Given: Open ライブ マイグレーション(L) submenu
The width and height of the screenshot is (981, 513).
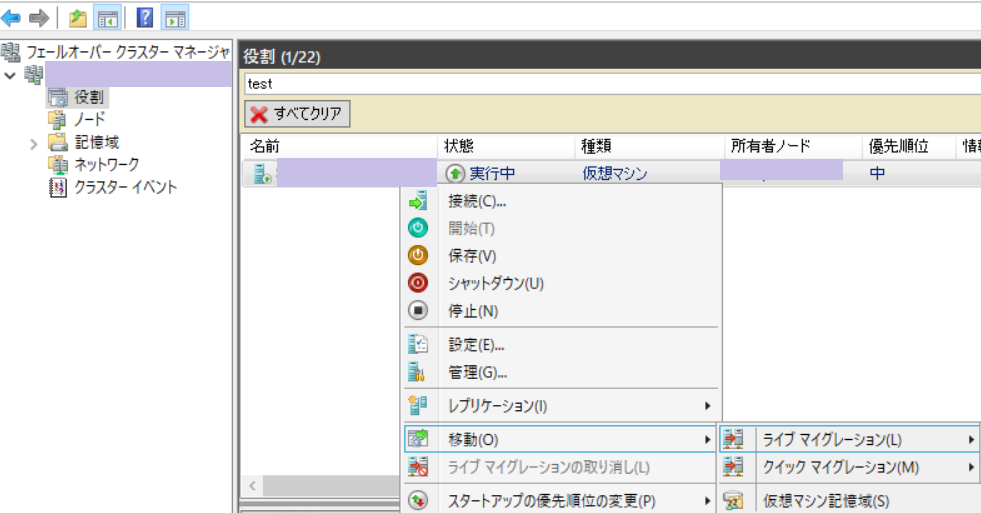Looking at the screenshot, I should [850, 440].
